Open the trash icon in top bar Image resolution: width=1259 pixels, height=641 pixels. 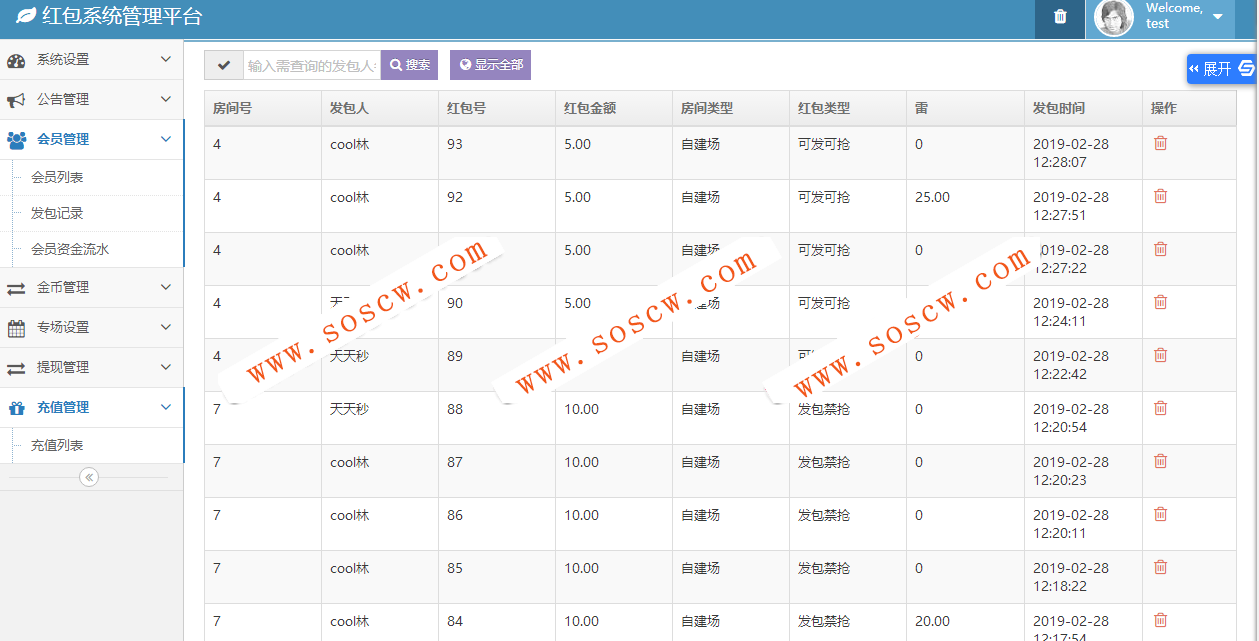tap(1060, 17)
